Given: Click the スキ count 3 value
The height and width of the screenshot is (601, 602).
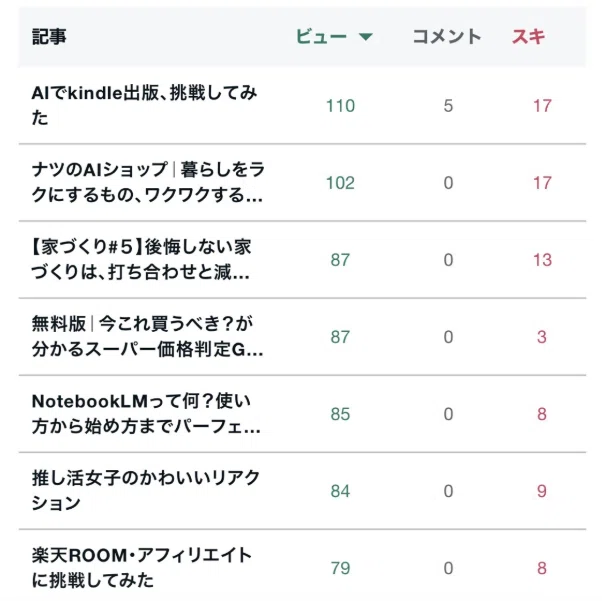Looking at the screenshot, I should 542,337.
